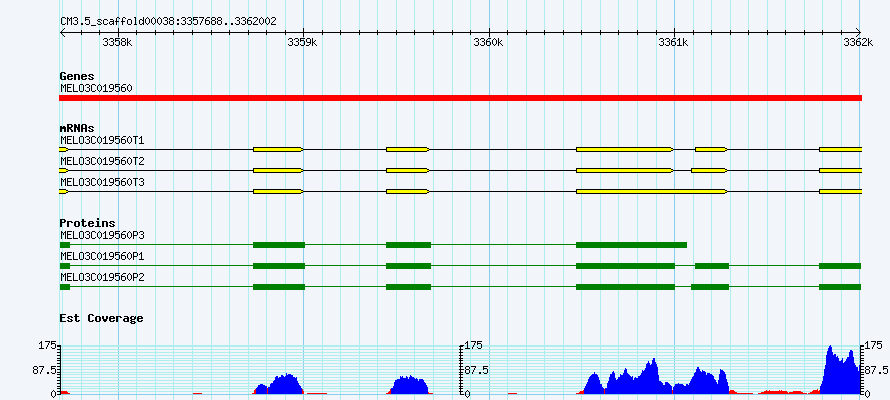Click the left arrowhead of the scale ruler

click(62, 32)
